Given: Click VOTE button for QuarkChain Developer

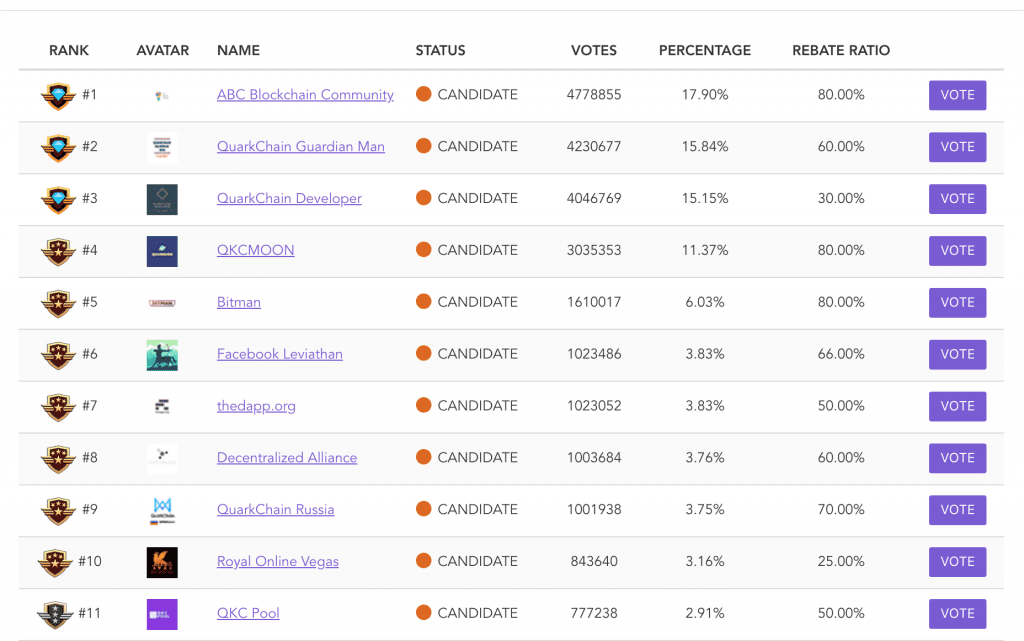Looking at the screenshot, I should 957,199.
